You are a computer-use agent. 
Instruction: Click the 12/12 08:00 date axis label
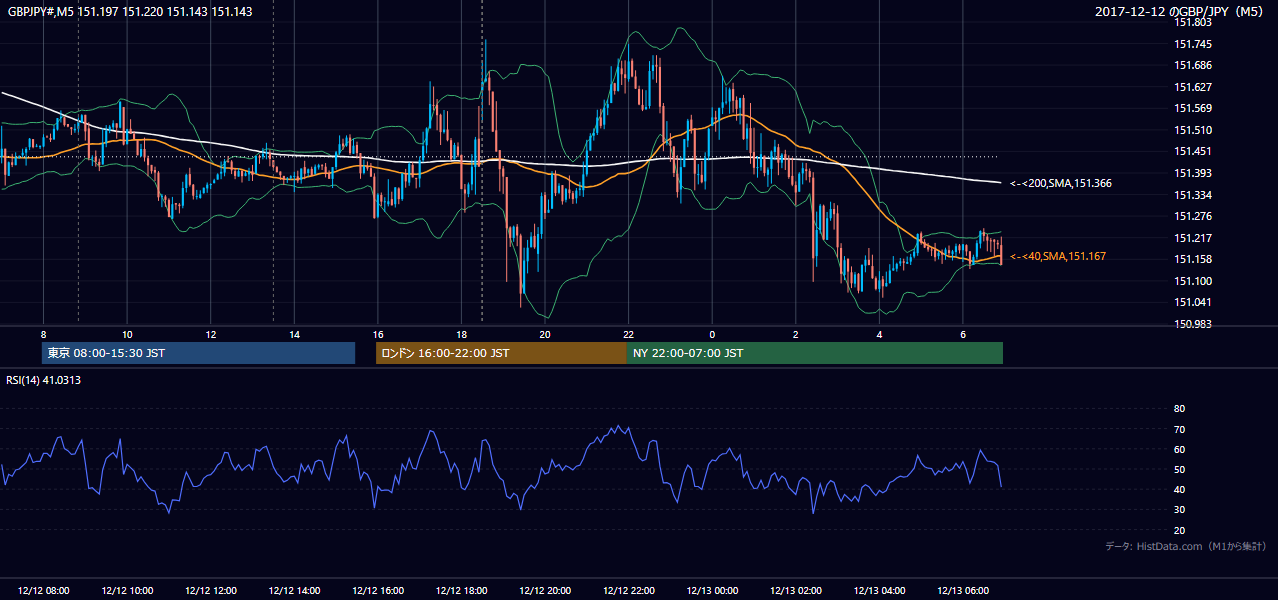tap(44, 591)
